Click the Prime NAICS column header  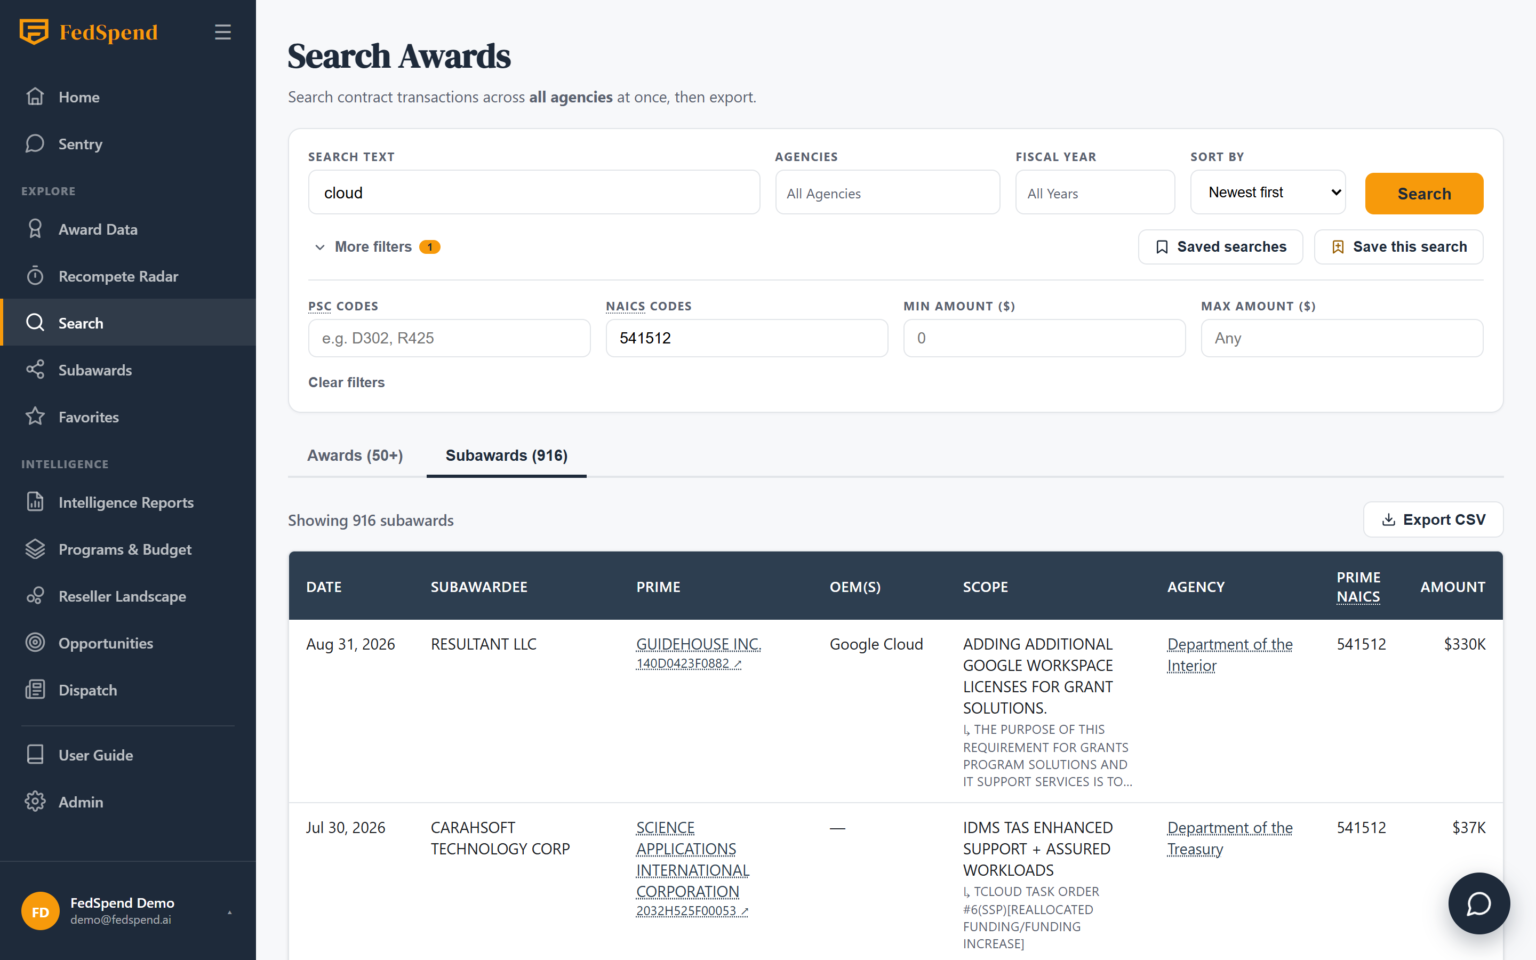point(1358,587)
